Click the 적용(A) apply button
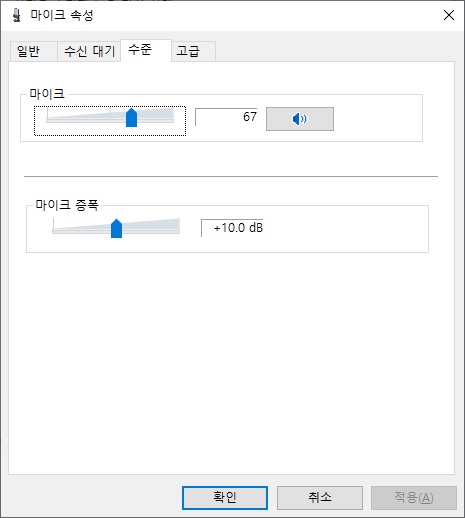Viewport: 465px width, 518px height. point(414,497)
